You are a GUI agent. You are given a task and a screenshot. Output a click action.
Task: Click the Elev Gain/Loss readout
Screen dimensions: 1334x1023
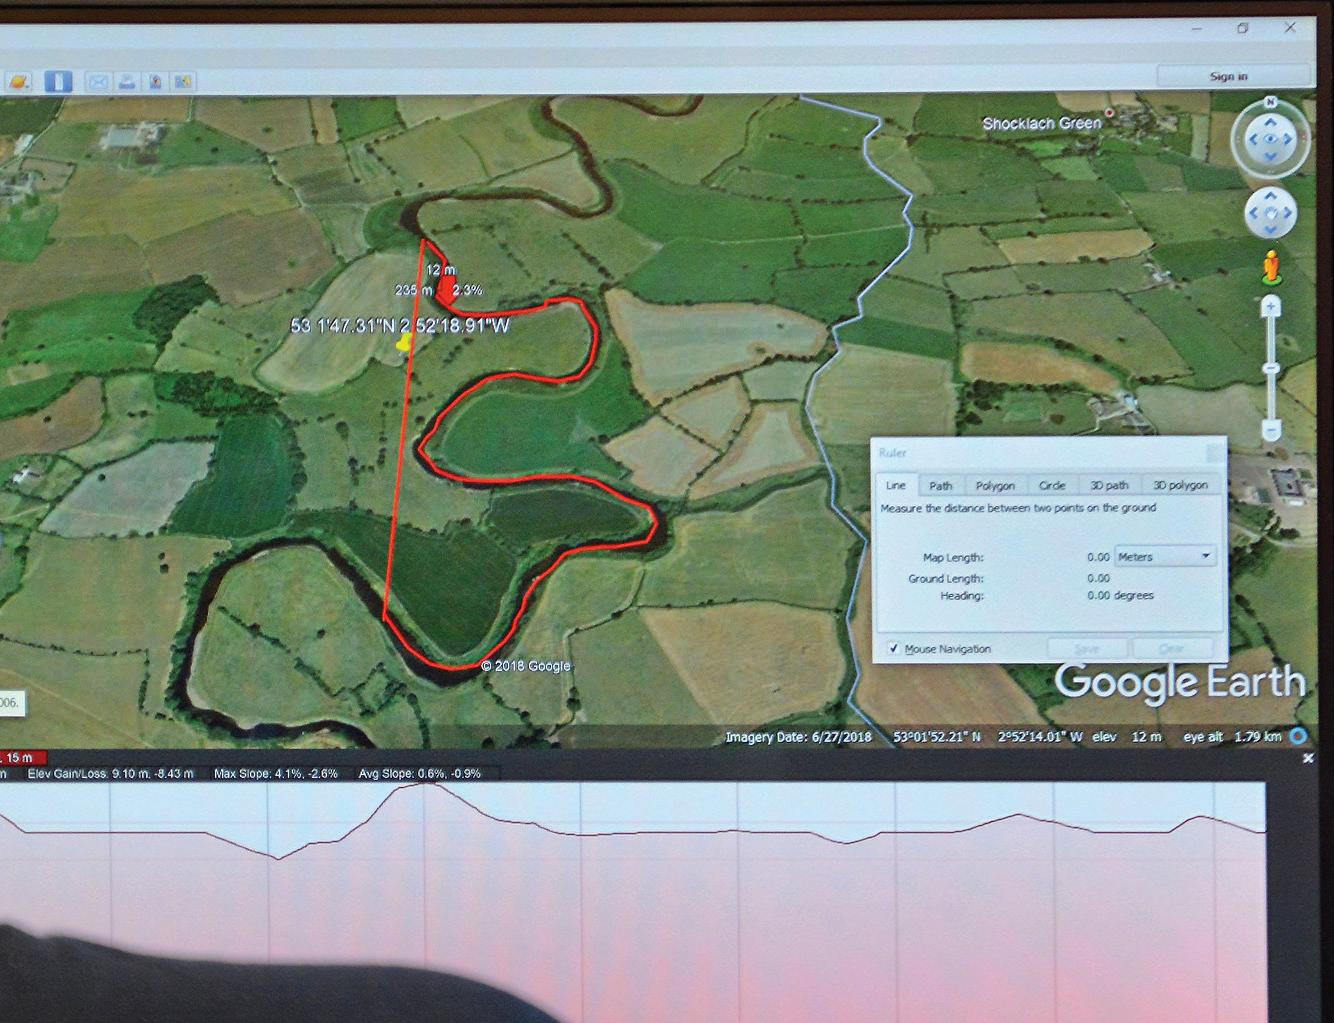[x=111, y=773]
